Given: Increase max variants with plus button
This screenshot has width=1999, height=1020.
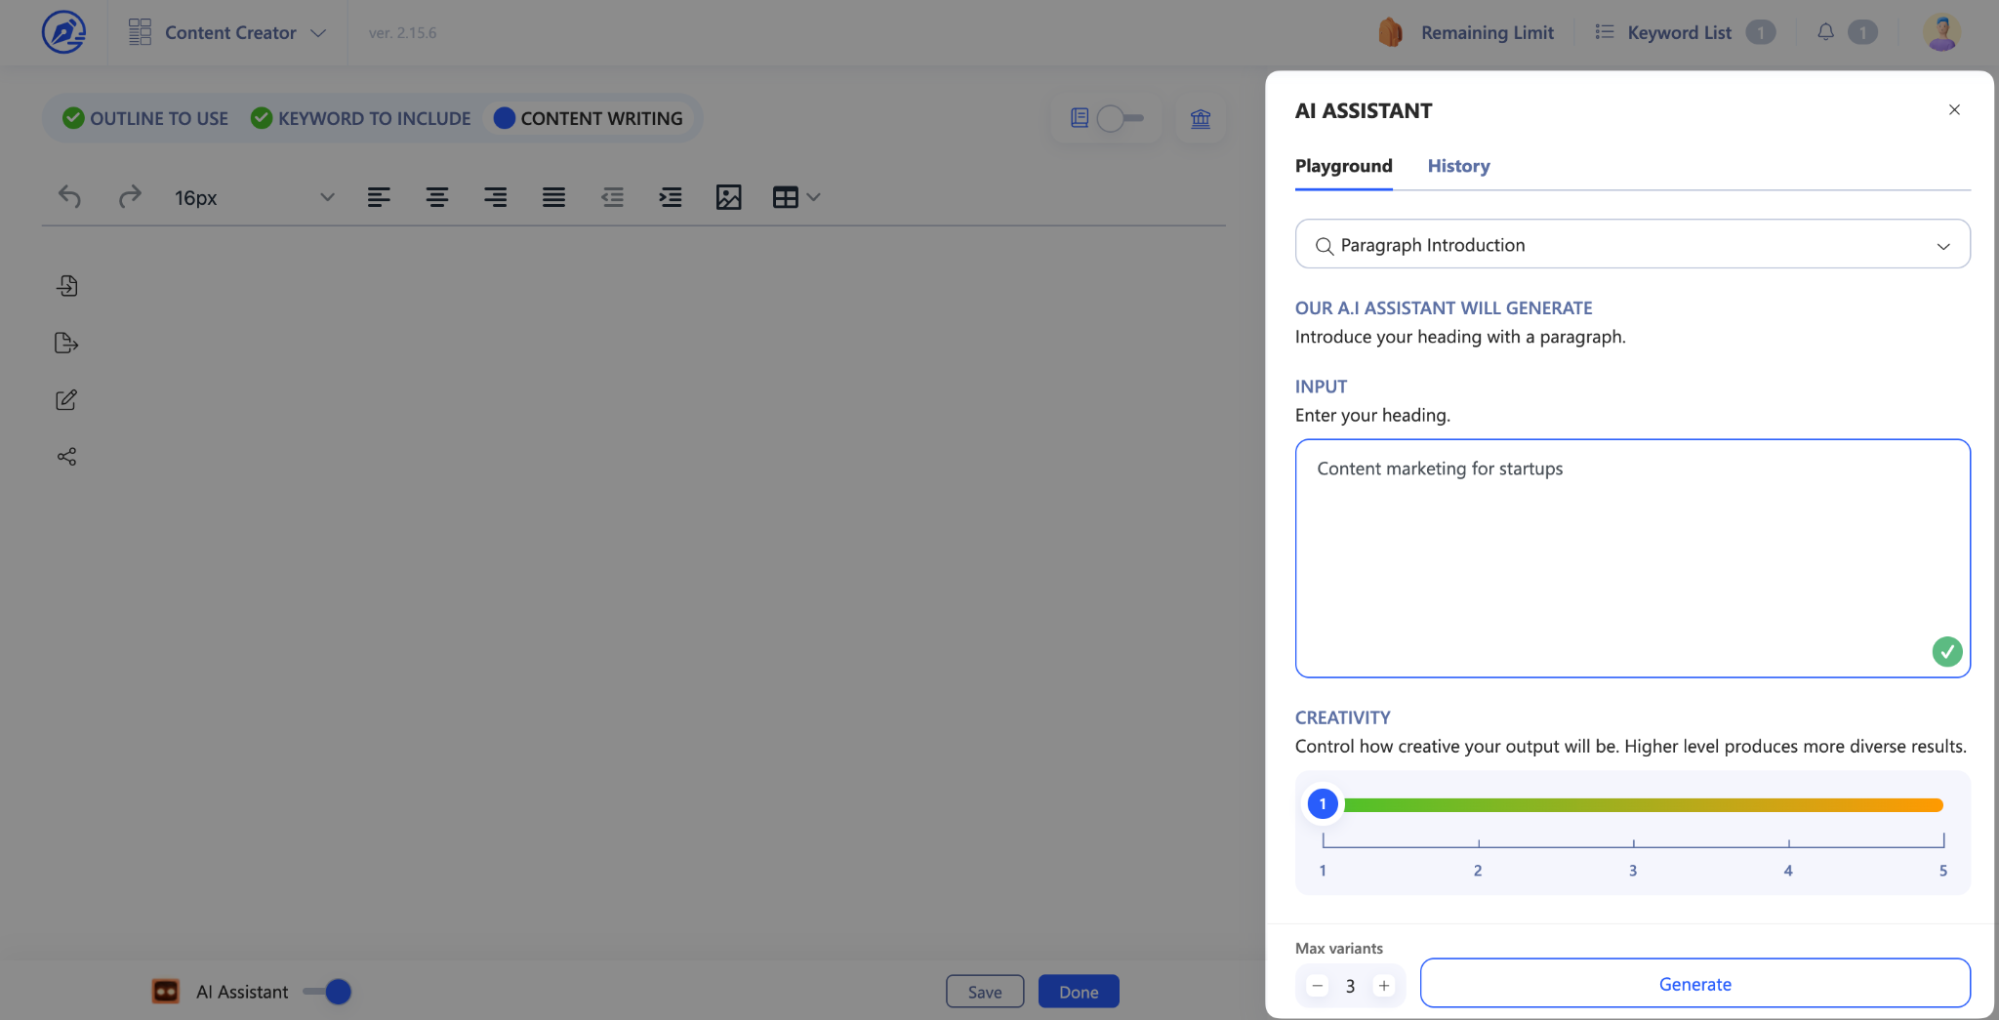Looking at the screenshot, I should coord(1383,986).
